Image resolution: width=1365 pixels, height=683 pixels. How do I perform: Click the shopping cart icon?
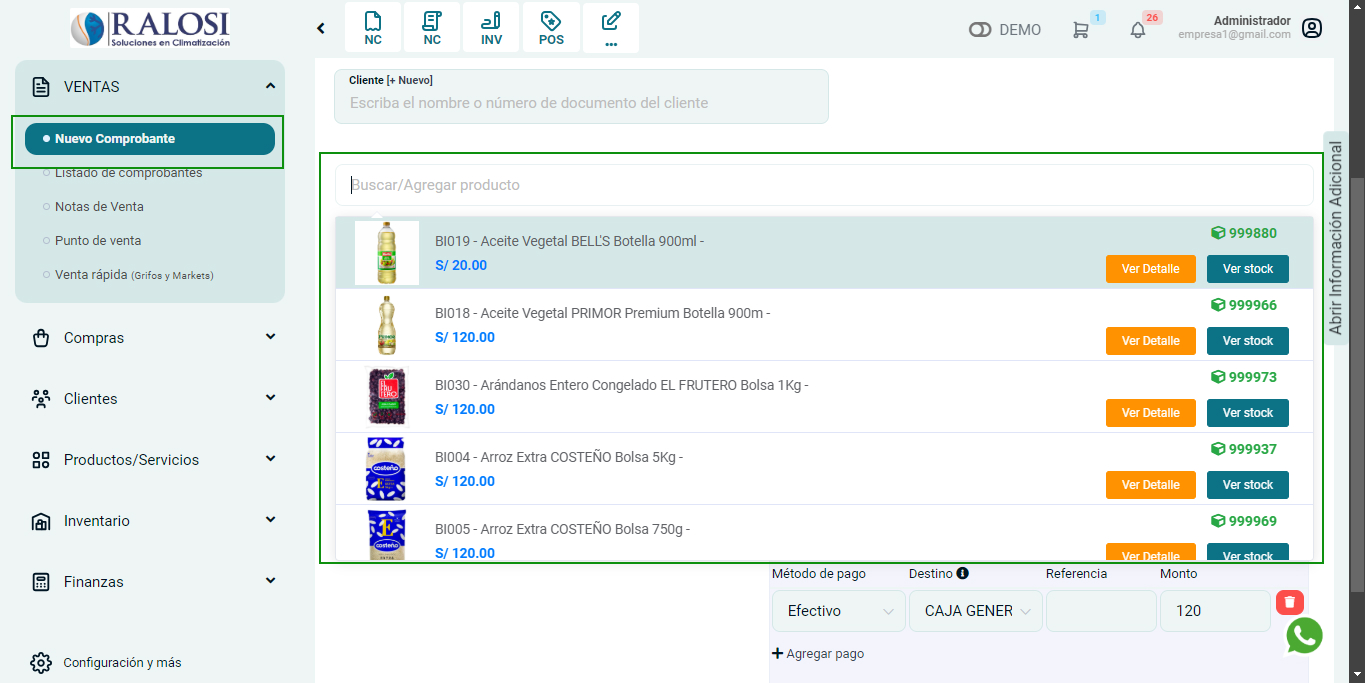[x=1080, y=30]
